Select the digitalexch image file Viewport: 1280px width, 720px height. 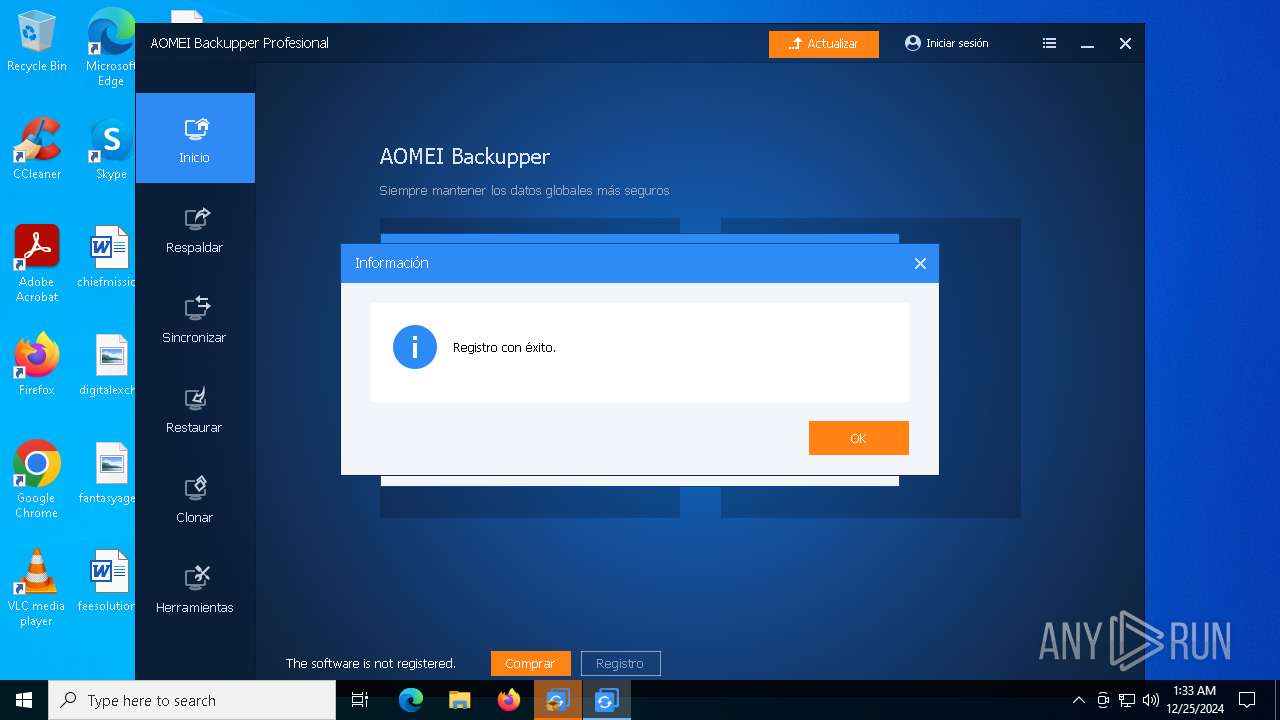[x=109, y=365]
